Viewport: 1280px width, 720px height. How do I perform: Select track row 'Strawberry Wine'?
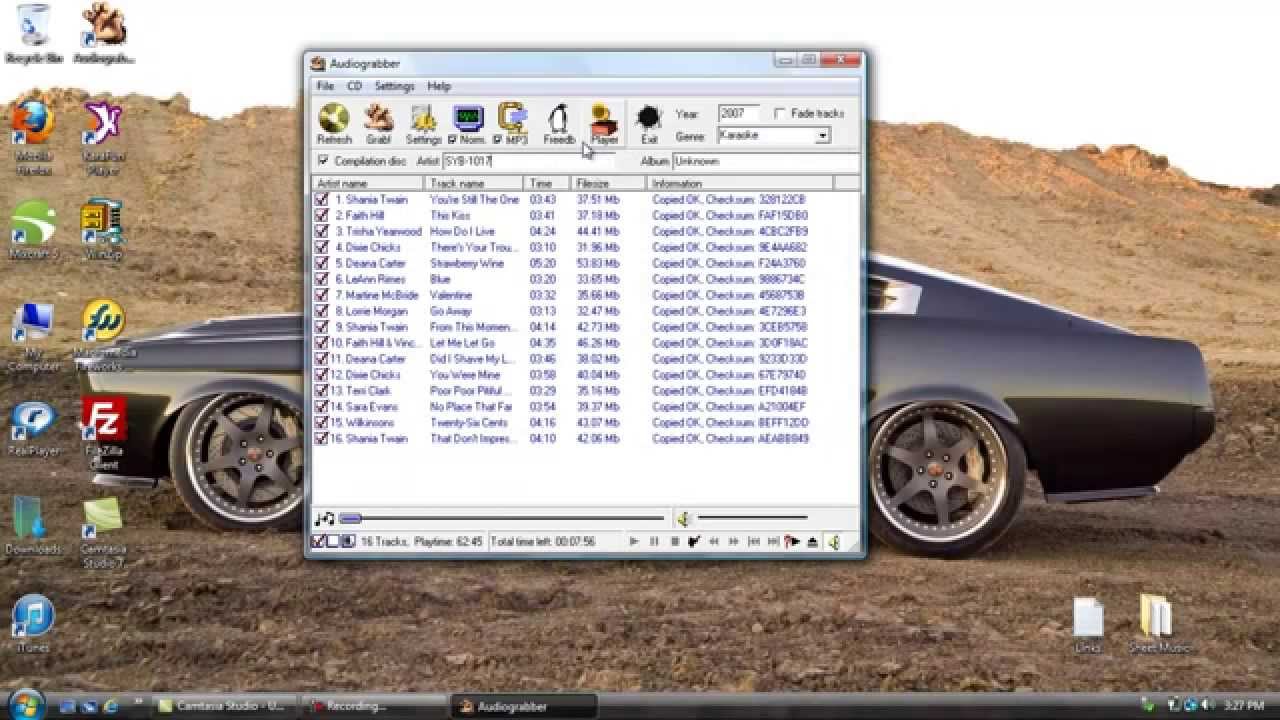(x=586, y=264)
